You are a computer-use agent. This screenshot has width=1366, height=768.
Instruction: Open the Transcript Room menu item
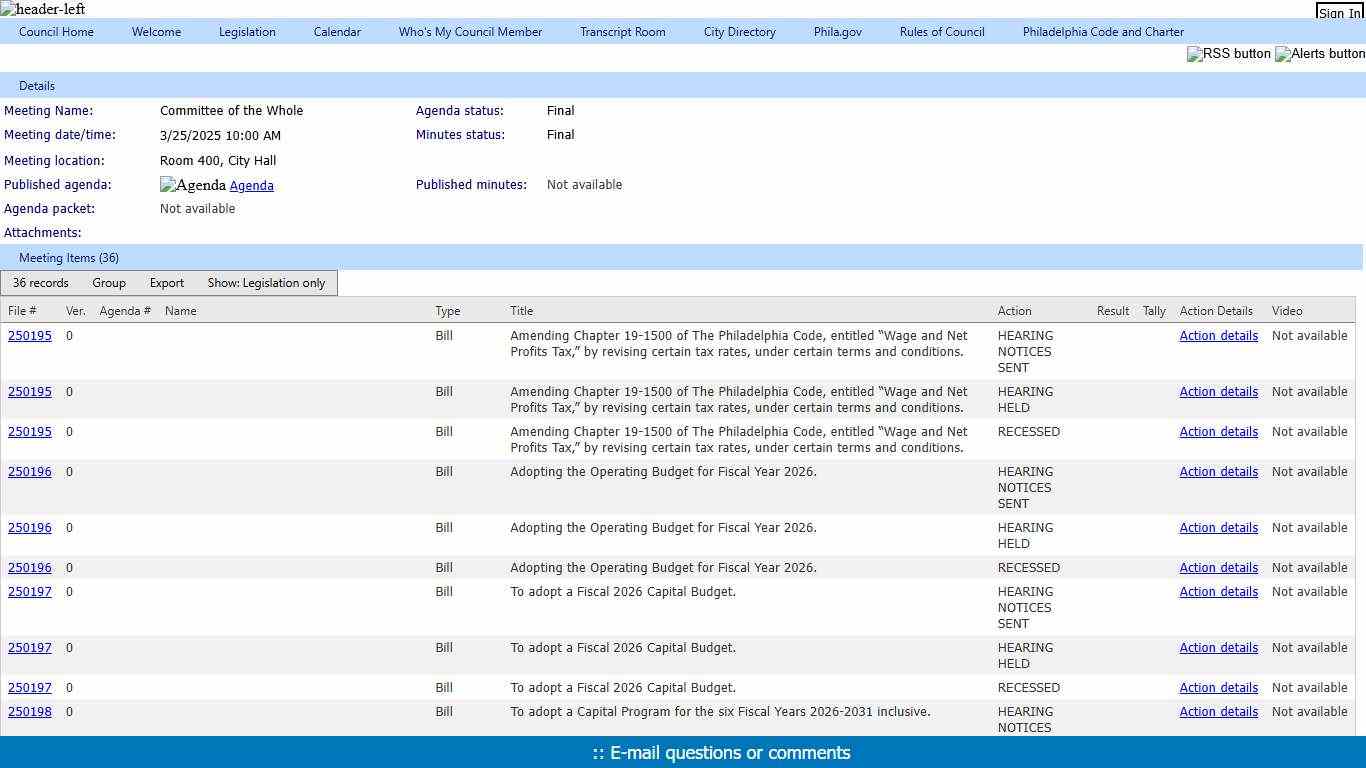pos(622,32)
